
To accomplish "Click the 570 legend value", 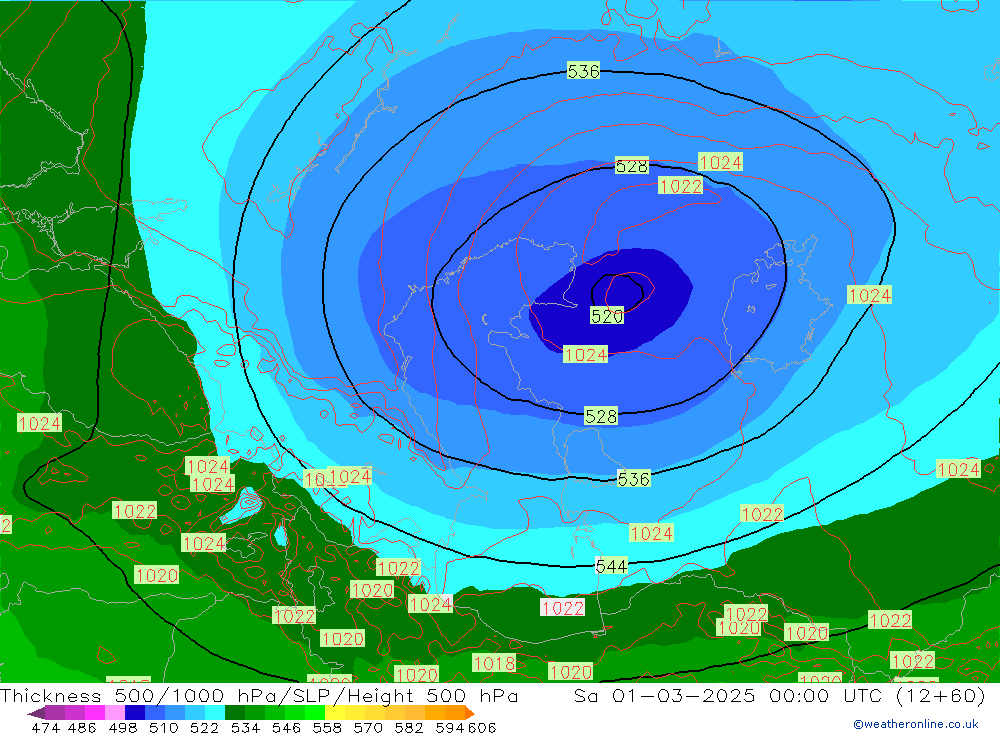I will [x=368, y=727].
